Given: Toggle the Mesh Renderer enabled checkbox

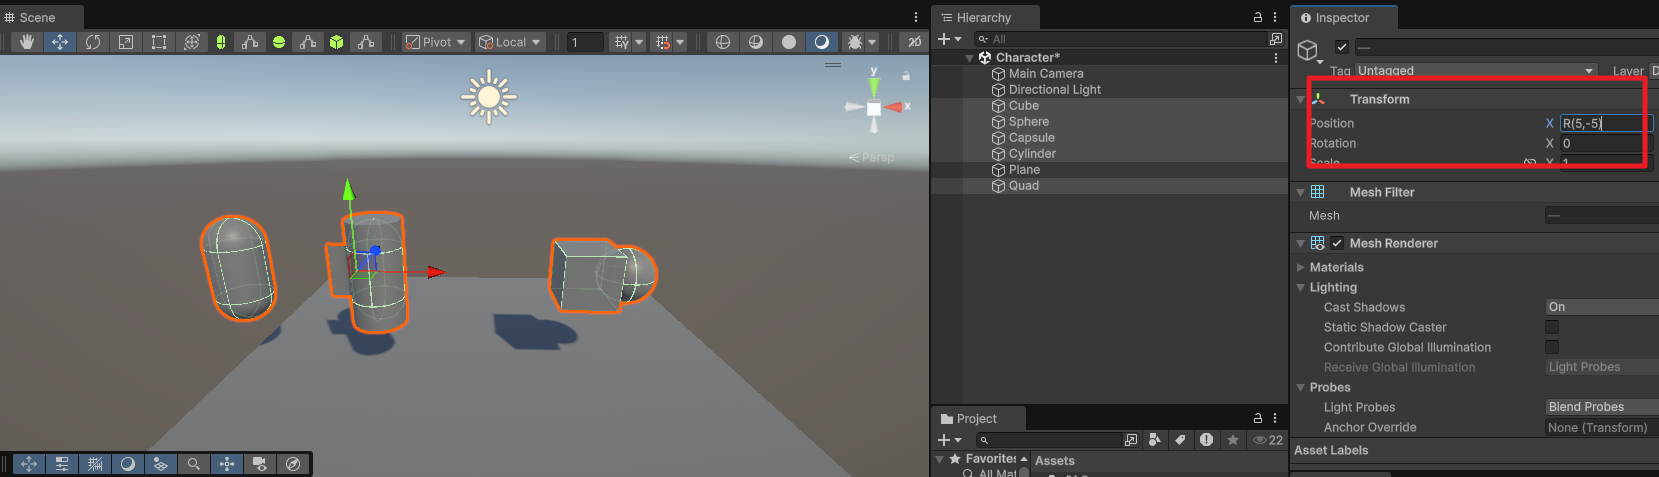Looking at the screenshot, I should pyautogui.click(x=1337, y=243).
